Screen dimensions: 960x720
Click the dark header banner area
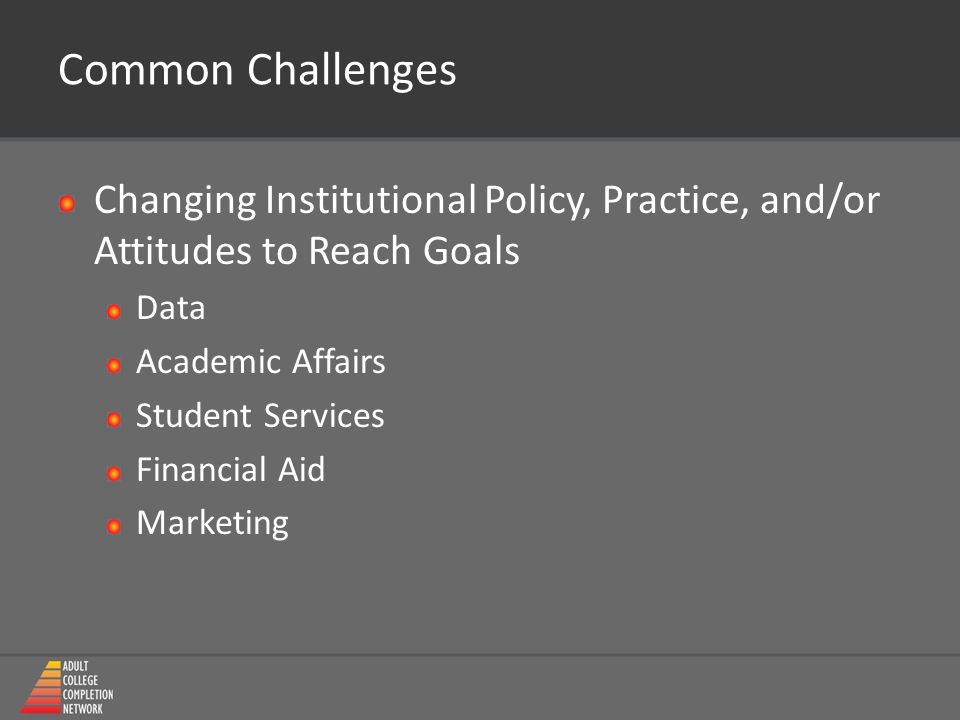tap(480, 69)
